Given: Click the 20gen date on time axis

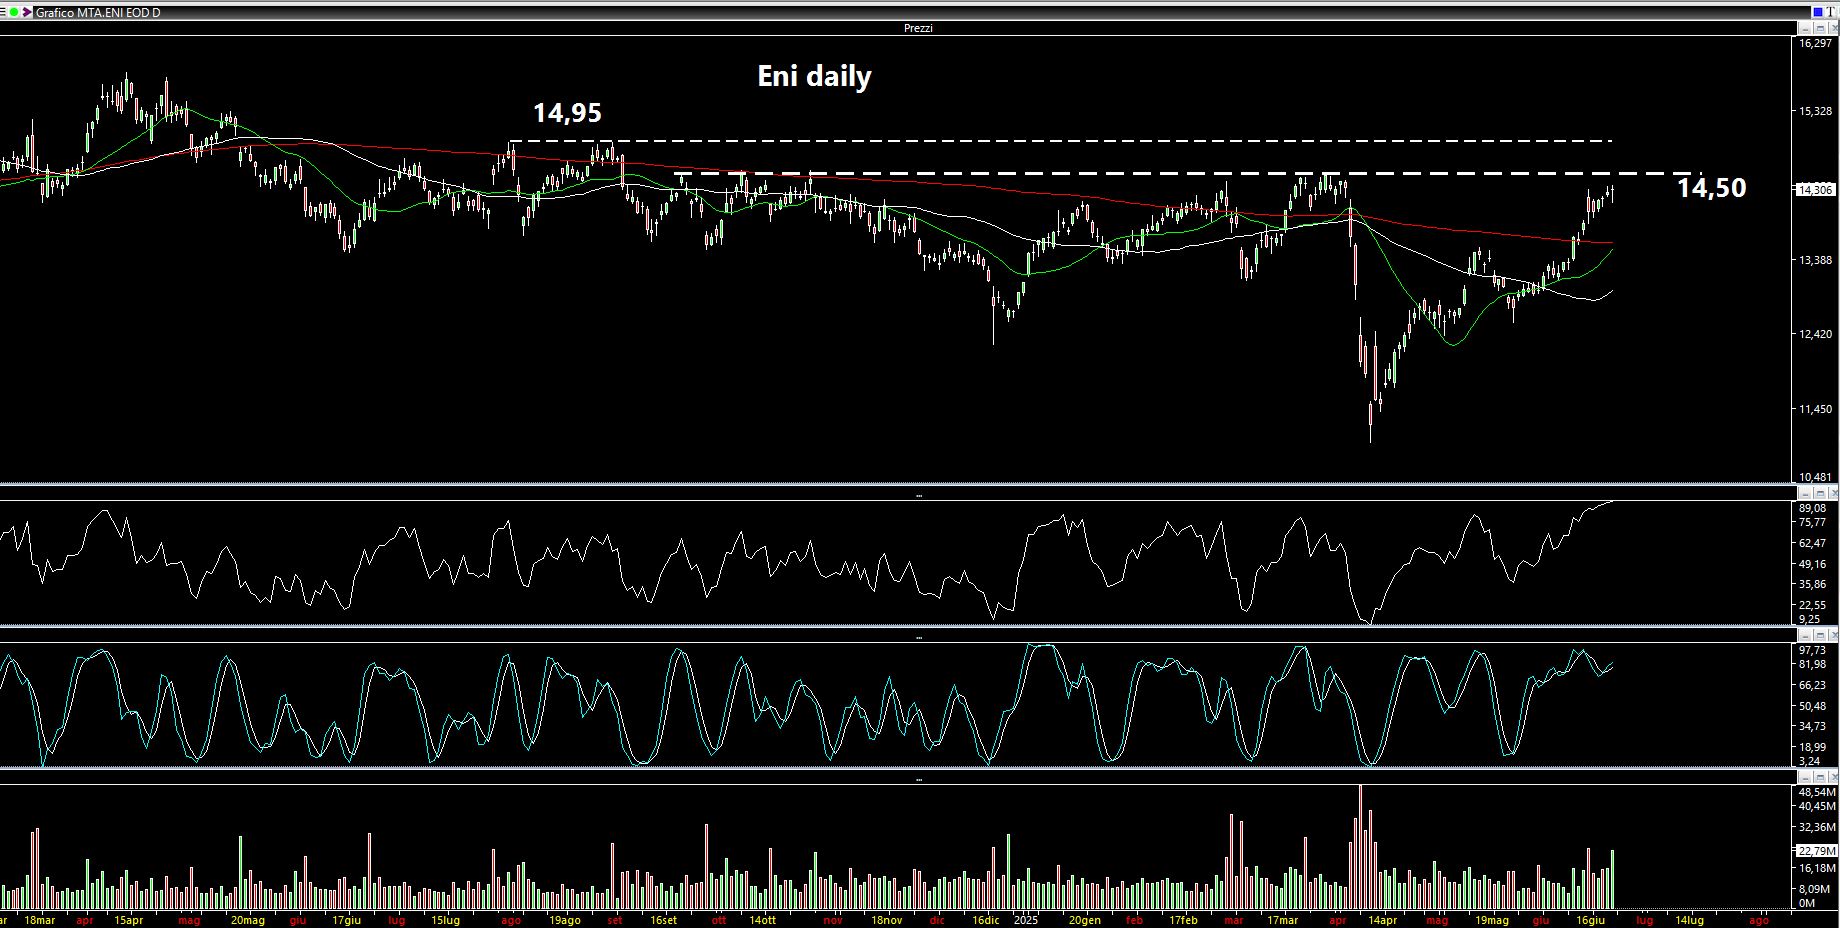Looking at the screenshot, I should click(x=1084, y=920).
